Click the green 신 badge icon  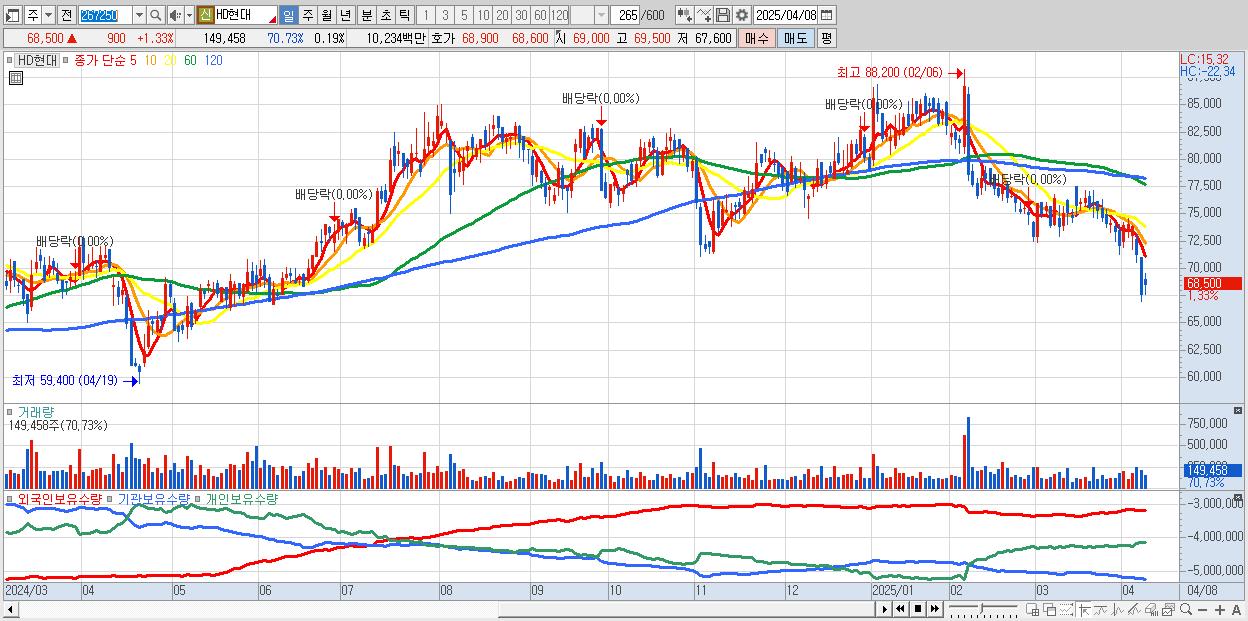205,15
